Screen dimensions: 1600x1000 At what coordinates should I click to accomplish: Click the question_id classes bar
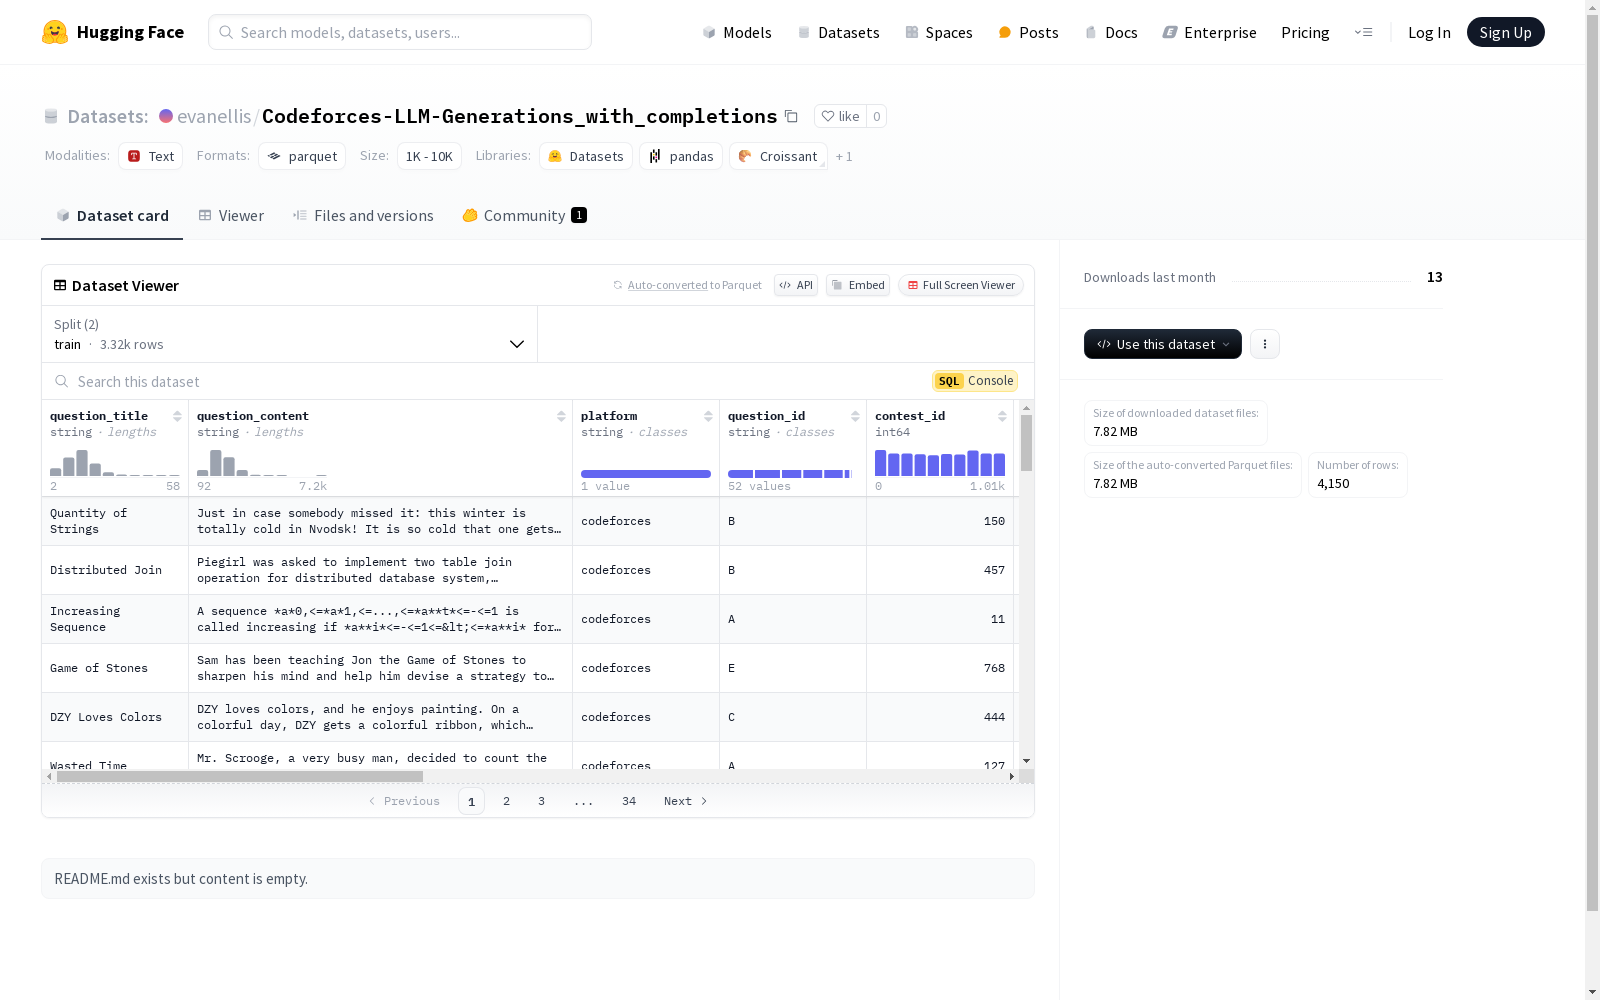(790, 474)
